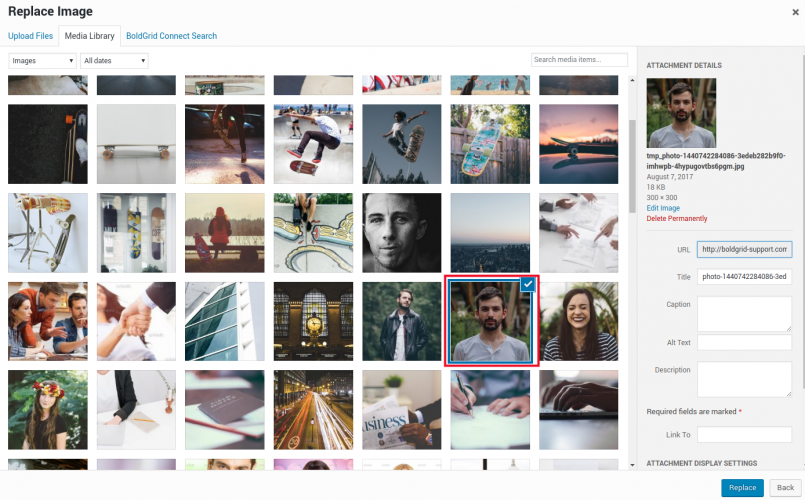Choose the station clock thumbnail
The image size is (805, 500).
(x=313, y=321)
